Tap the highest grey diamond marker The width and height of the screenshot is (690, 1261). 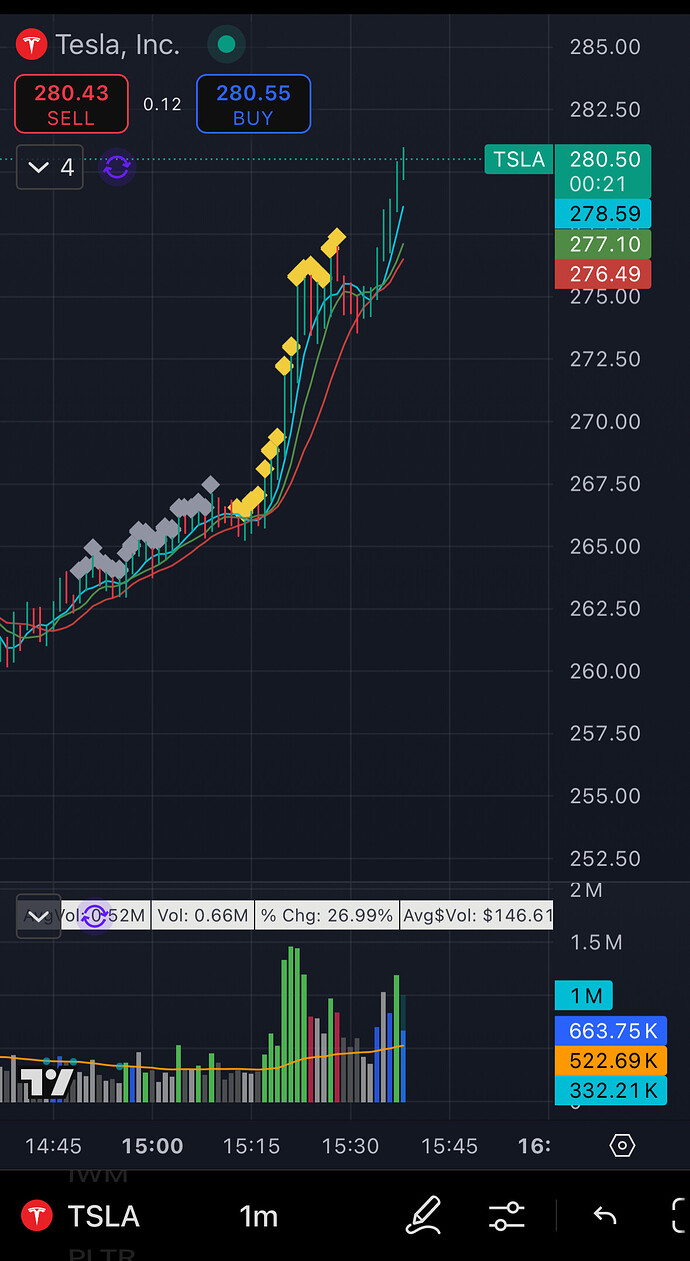pyautogui.click(x=209, y=485)
